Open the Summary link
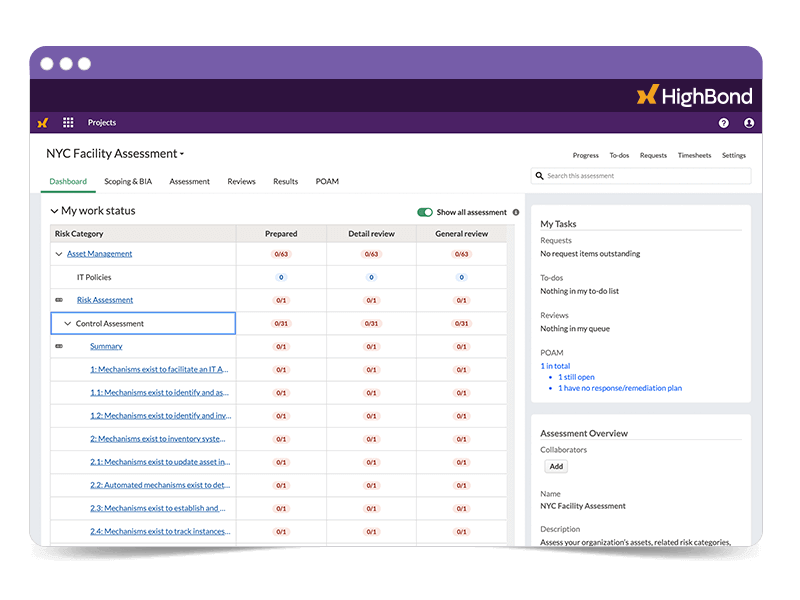The image size is (800, 600). pos(106,346)
